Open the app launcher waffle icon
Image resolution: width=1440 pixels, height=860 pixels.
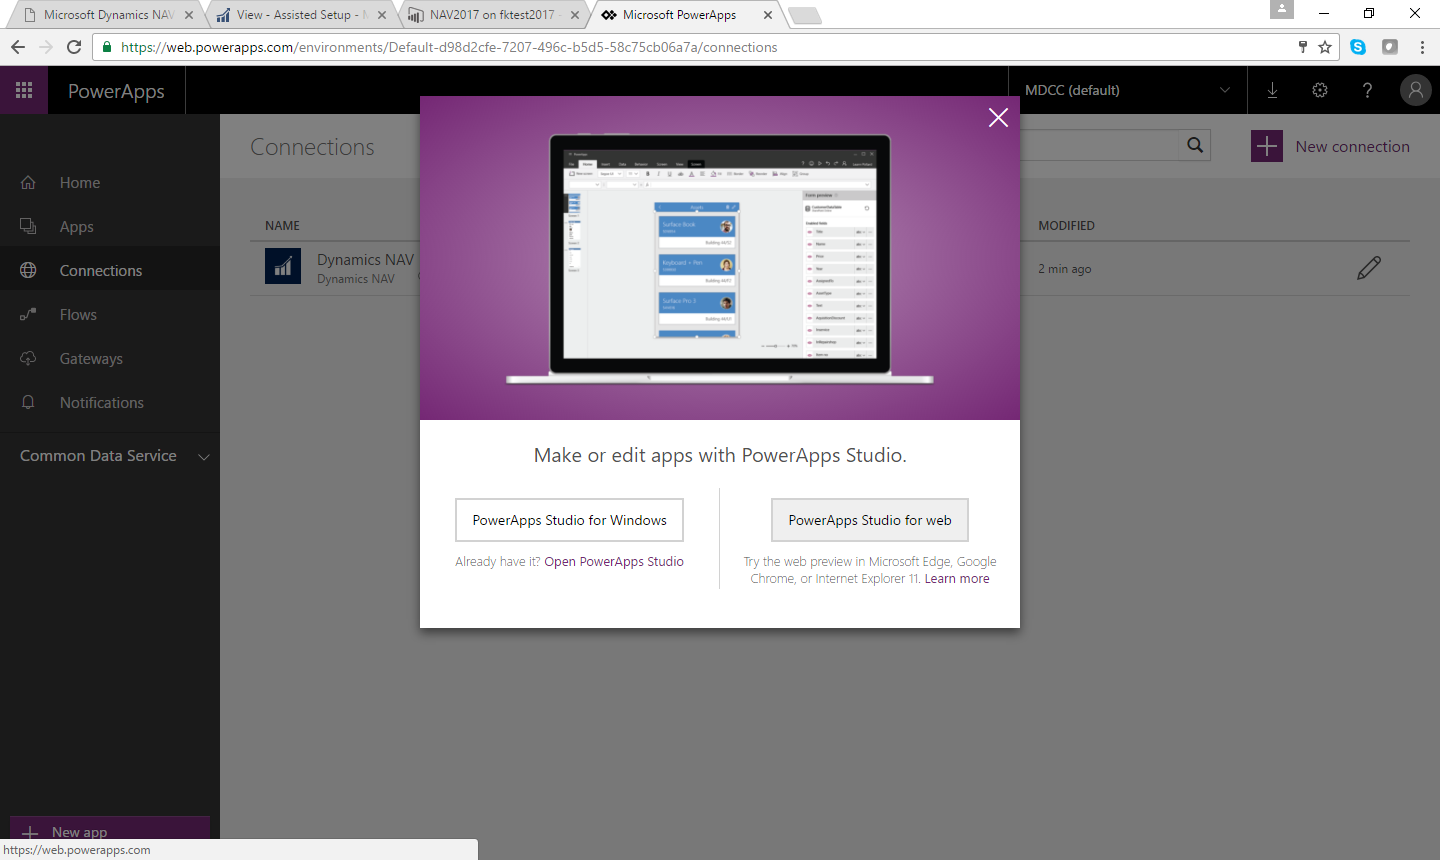pos(24,90)
